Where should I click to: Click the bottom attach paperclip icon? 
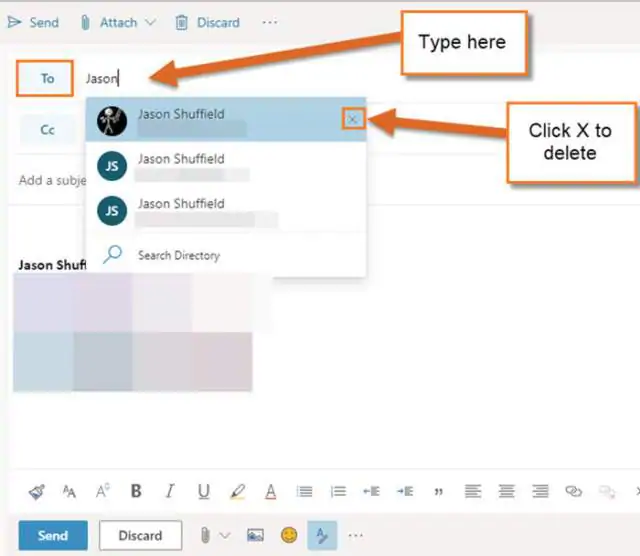205,535
